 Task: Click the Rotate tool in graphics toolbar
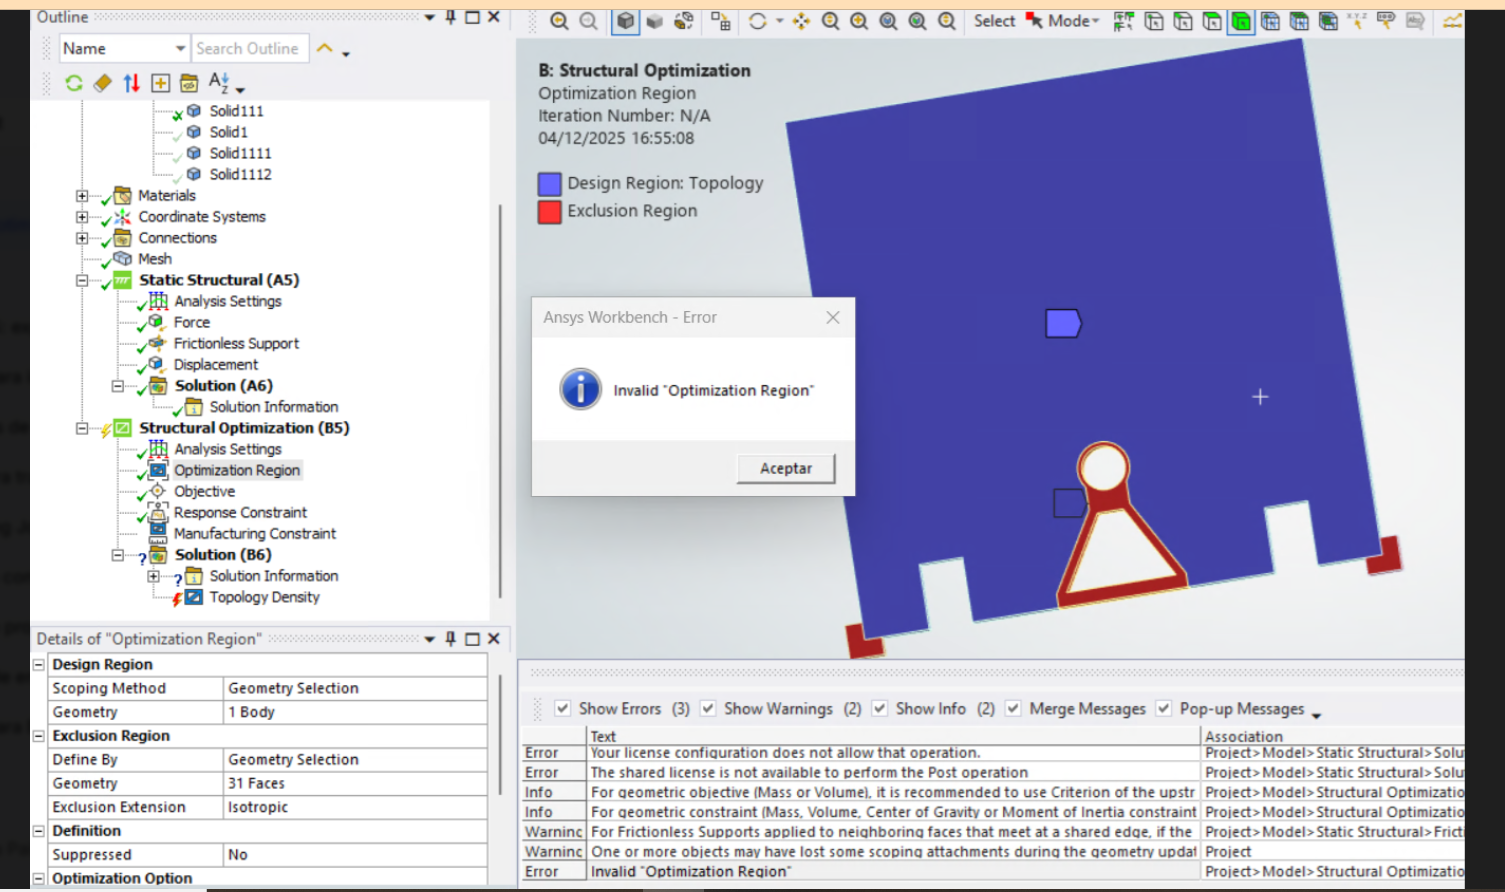pyautogui.click(x=757, y=21)
